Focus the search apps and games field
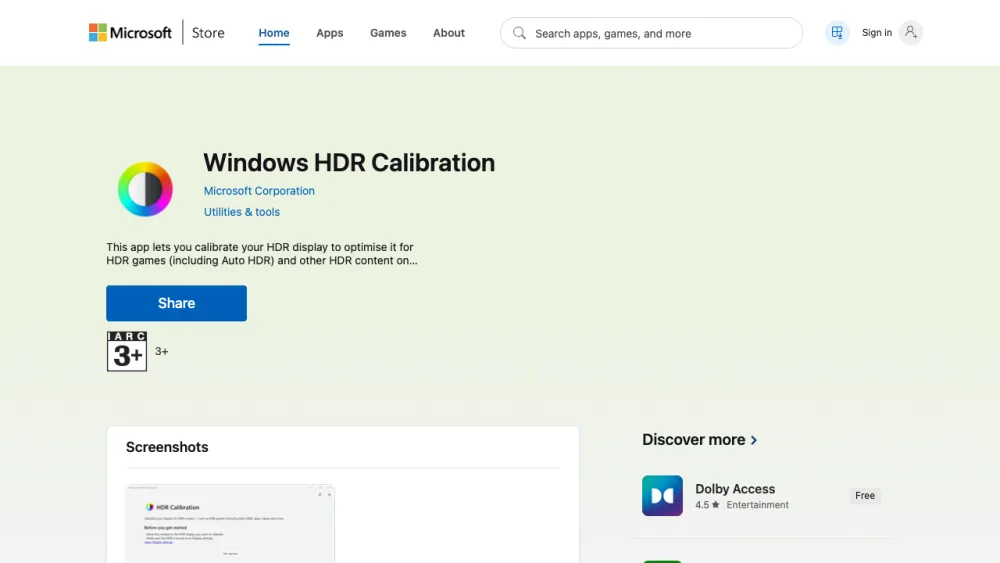 651,33
